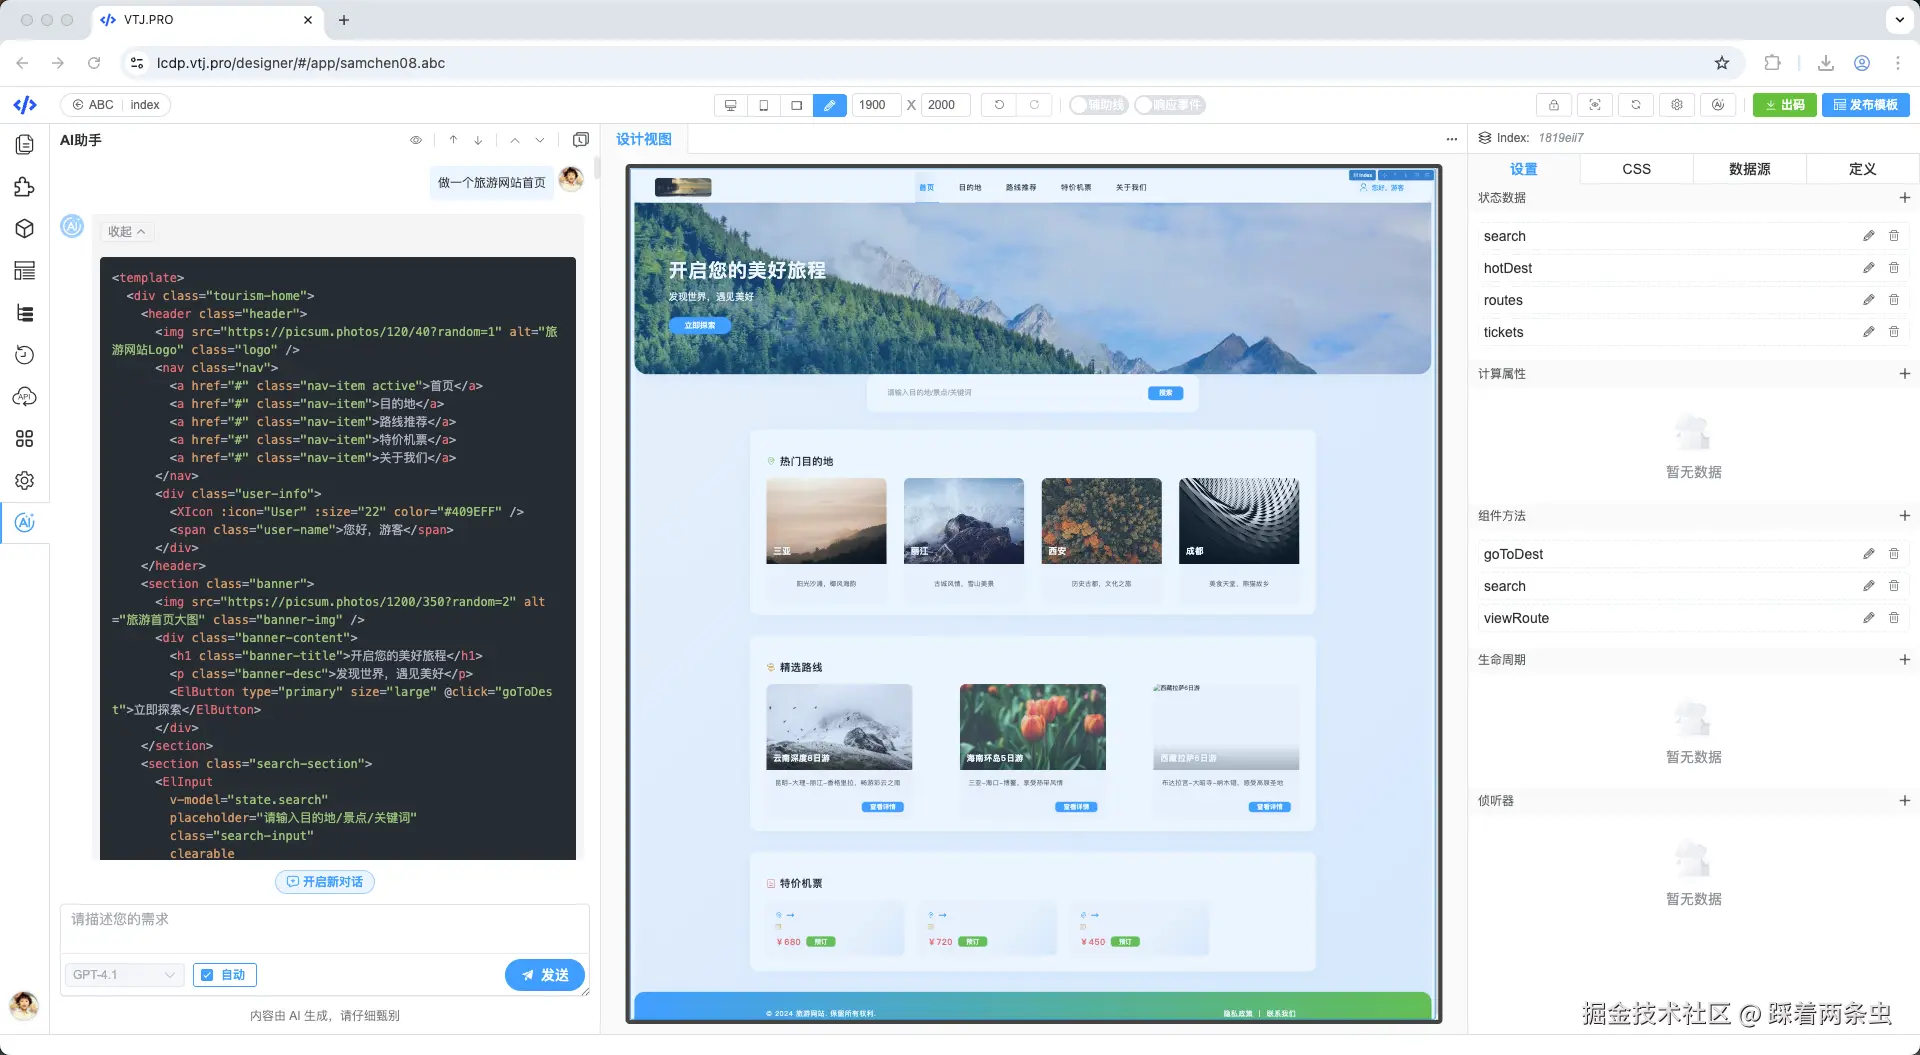Add a new 计算属性 entry

pyautogui.click(x=1904, y=374)
